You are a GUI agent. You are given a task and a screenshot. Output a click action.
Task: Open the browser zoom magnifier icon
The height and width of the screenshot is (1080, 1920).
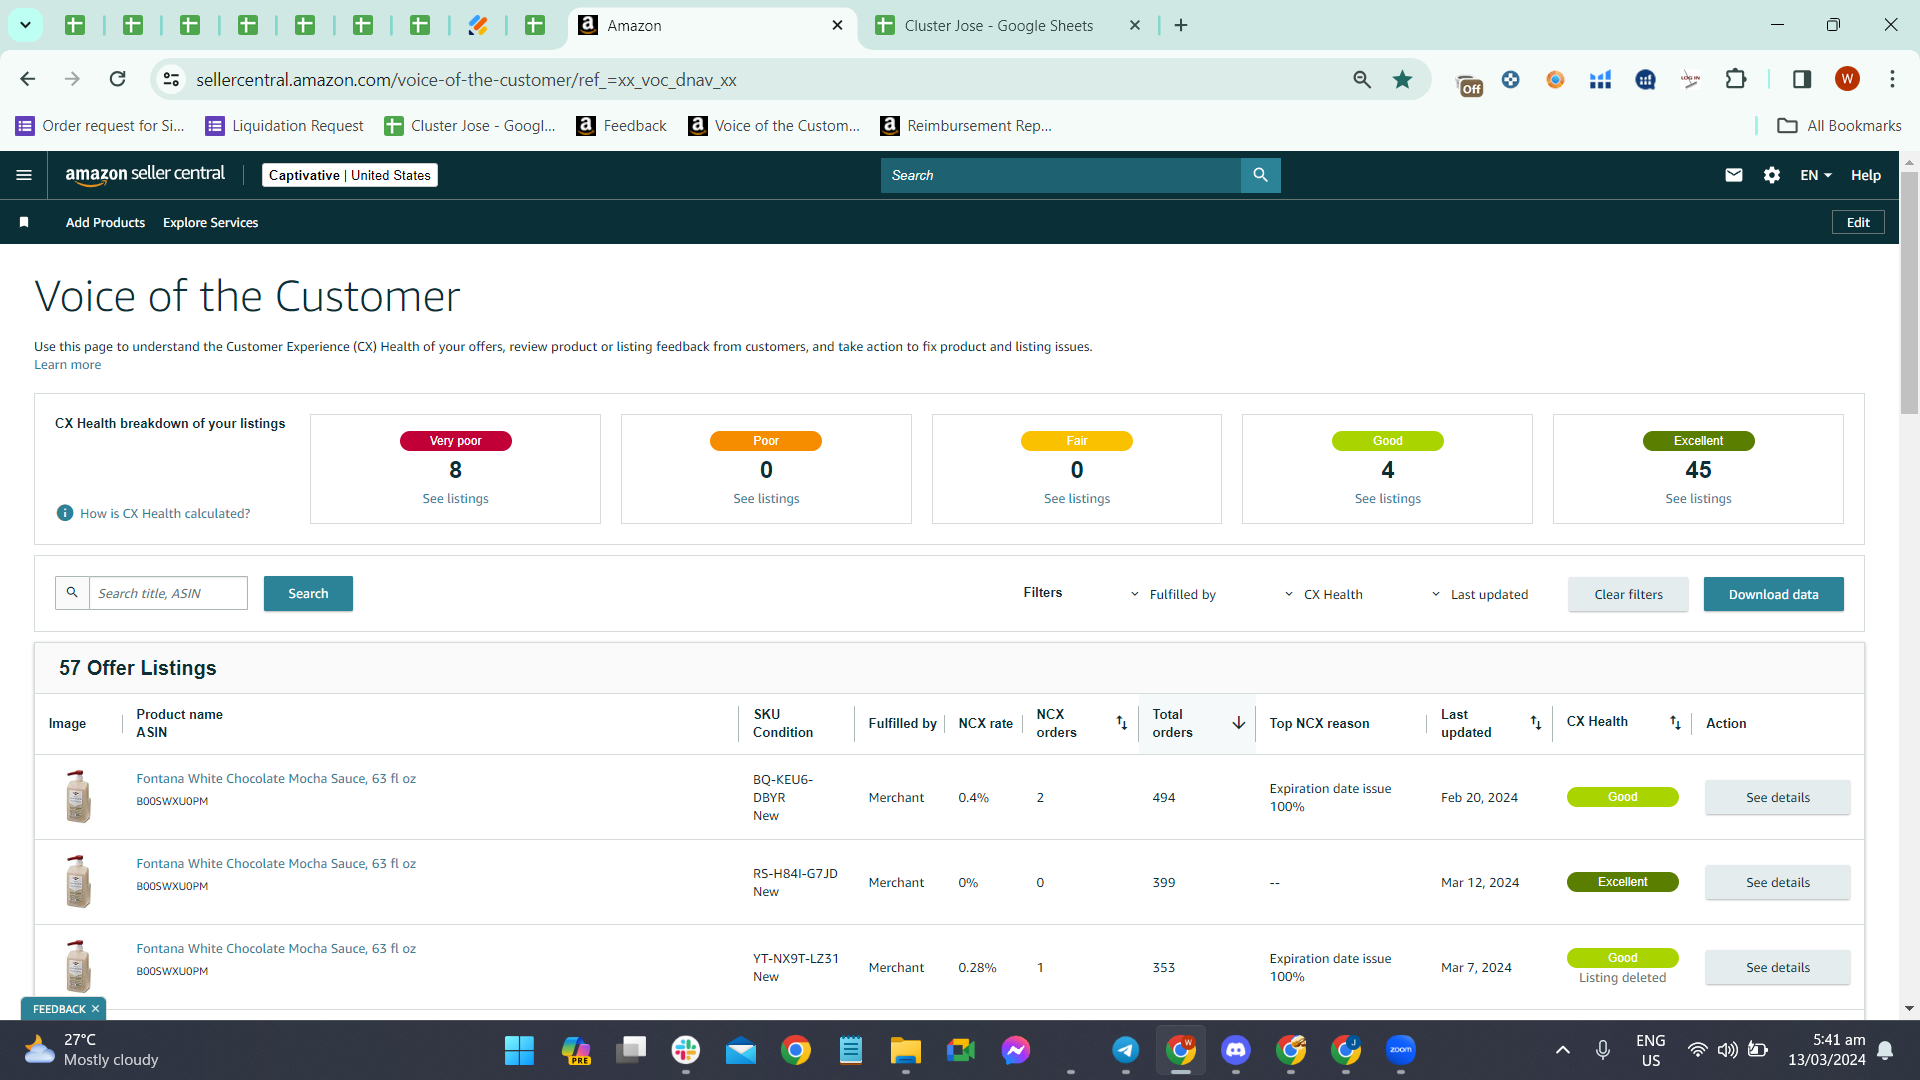(1362, 79)
